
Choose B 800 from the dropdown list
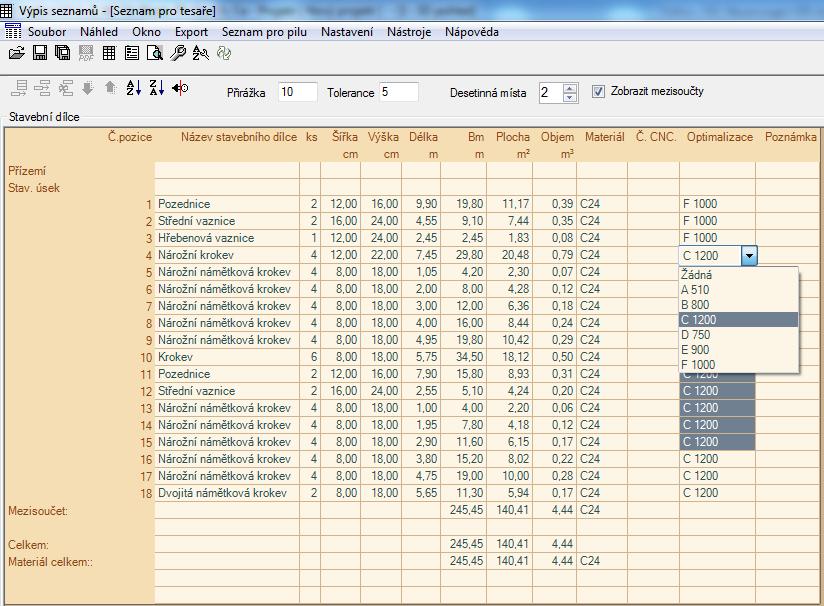(739, 304)
